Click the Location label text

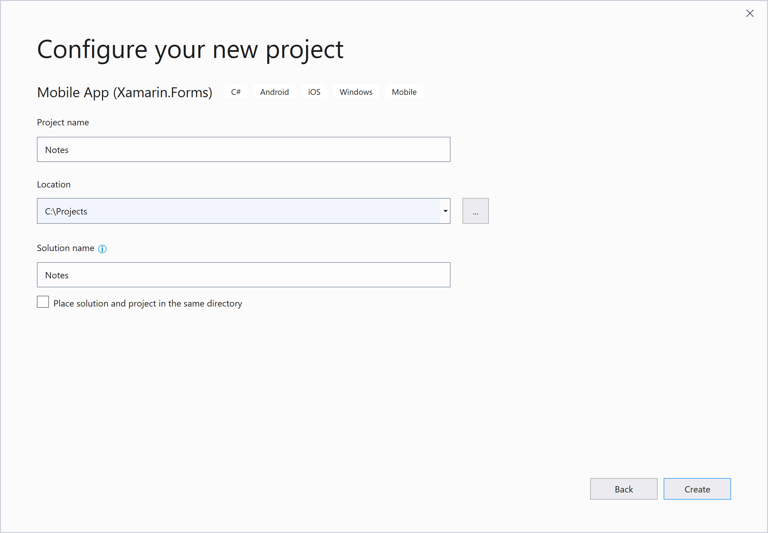(54, 184)
